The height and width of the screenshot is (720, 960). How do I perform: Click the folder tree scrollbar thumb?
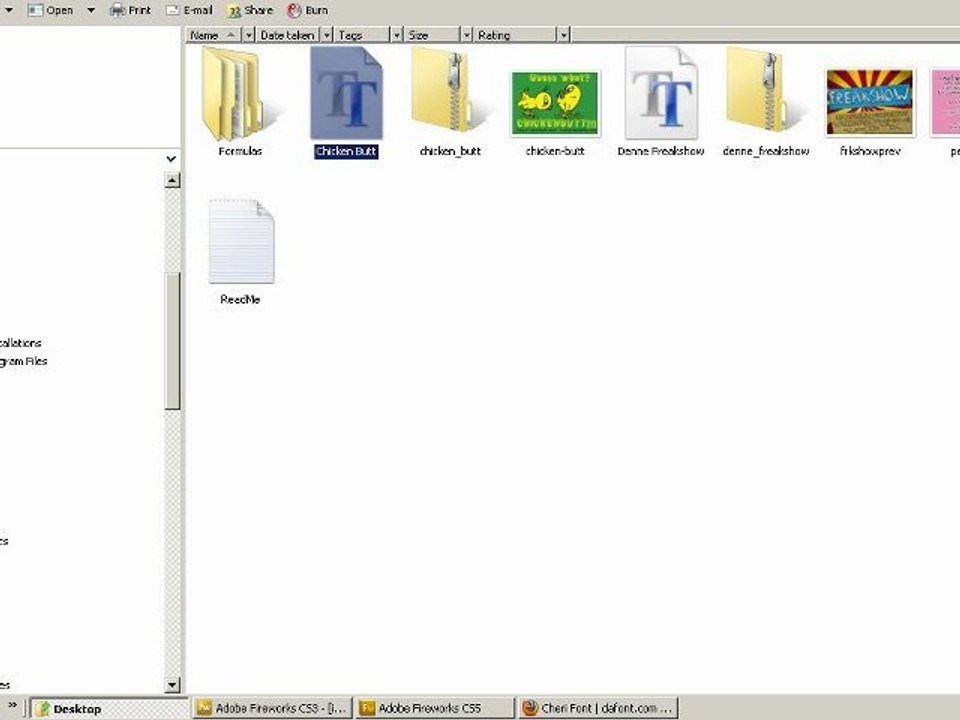coord(173,341)
